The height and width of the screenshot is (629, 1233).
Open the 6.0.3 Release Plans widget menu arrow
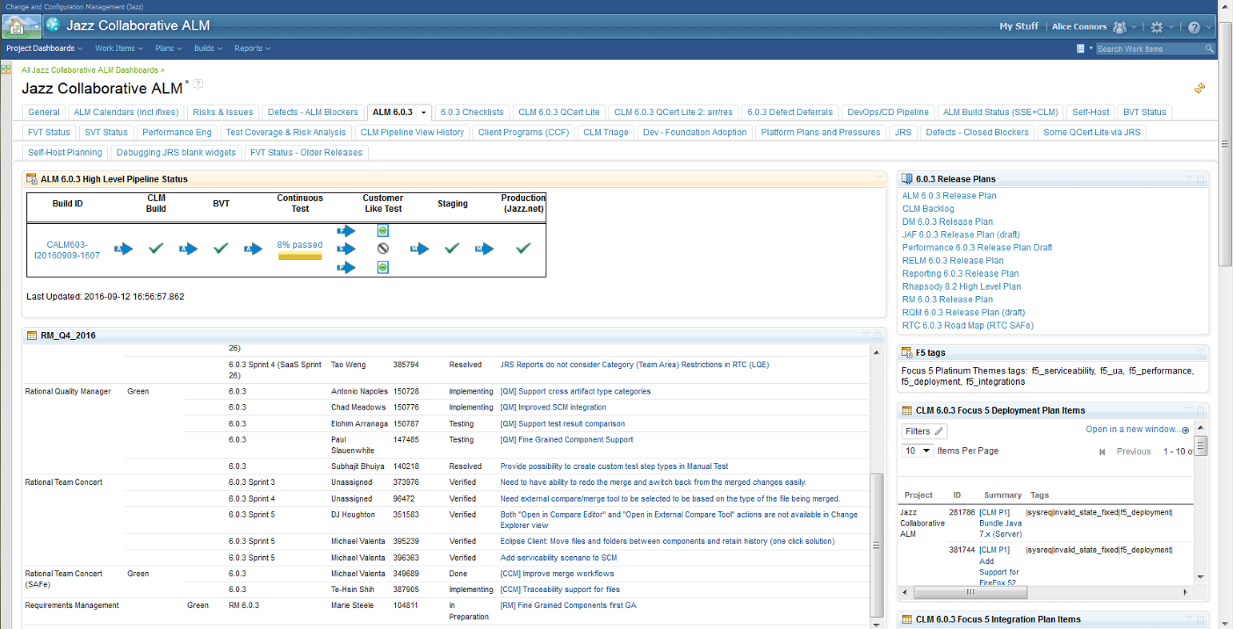[x=1189, y=179]
